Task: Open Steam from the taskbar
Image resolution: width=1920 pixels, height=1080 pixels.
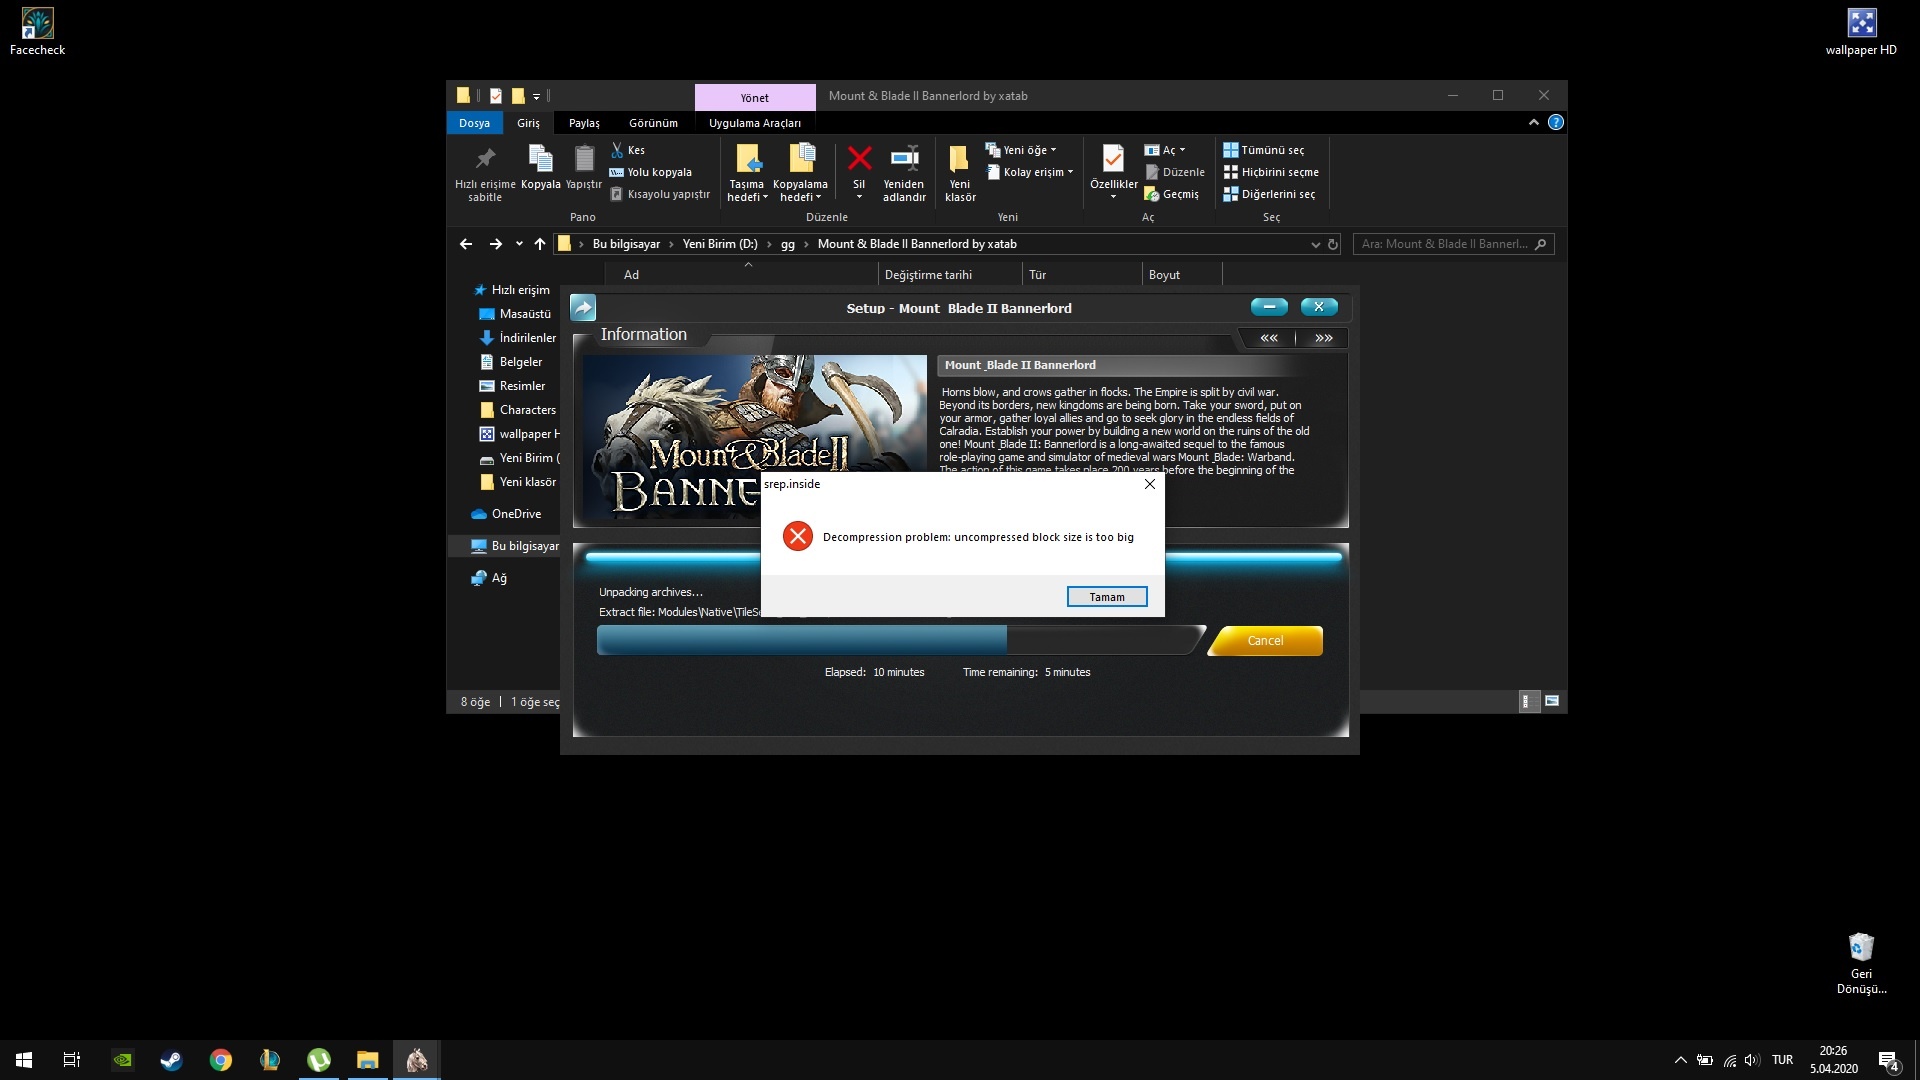Action: coord(171,1060)
